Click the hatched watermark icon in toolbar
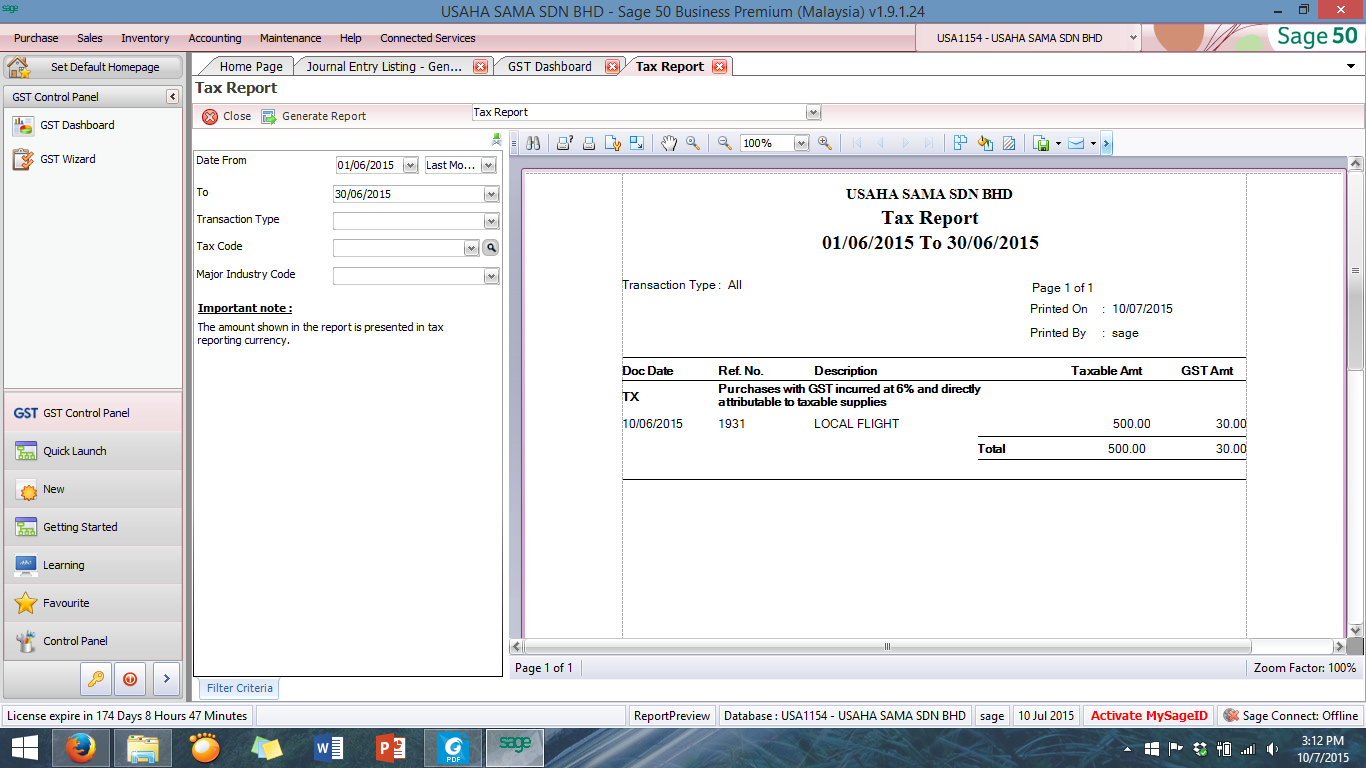The width and height of the screenshot is (1366, 768). [x=1009, y=143]
